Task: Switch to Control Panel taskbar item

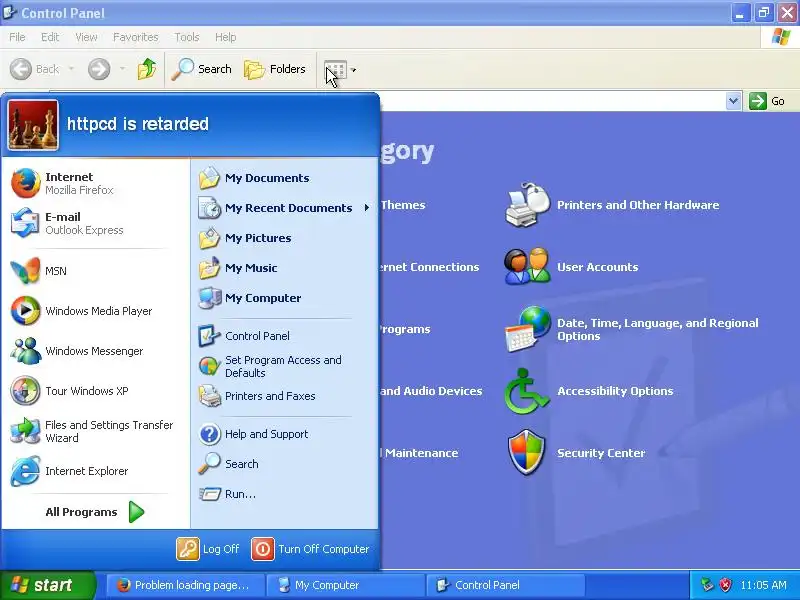Action: (x=505, y=585)
